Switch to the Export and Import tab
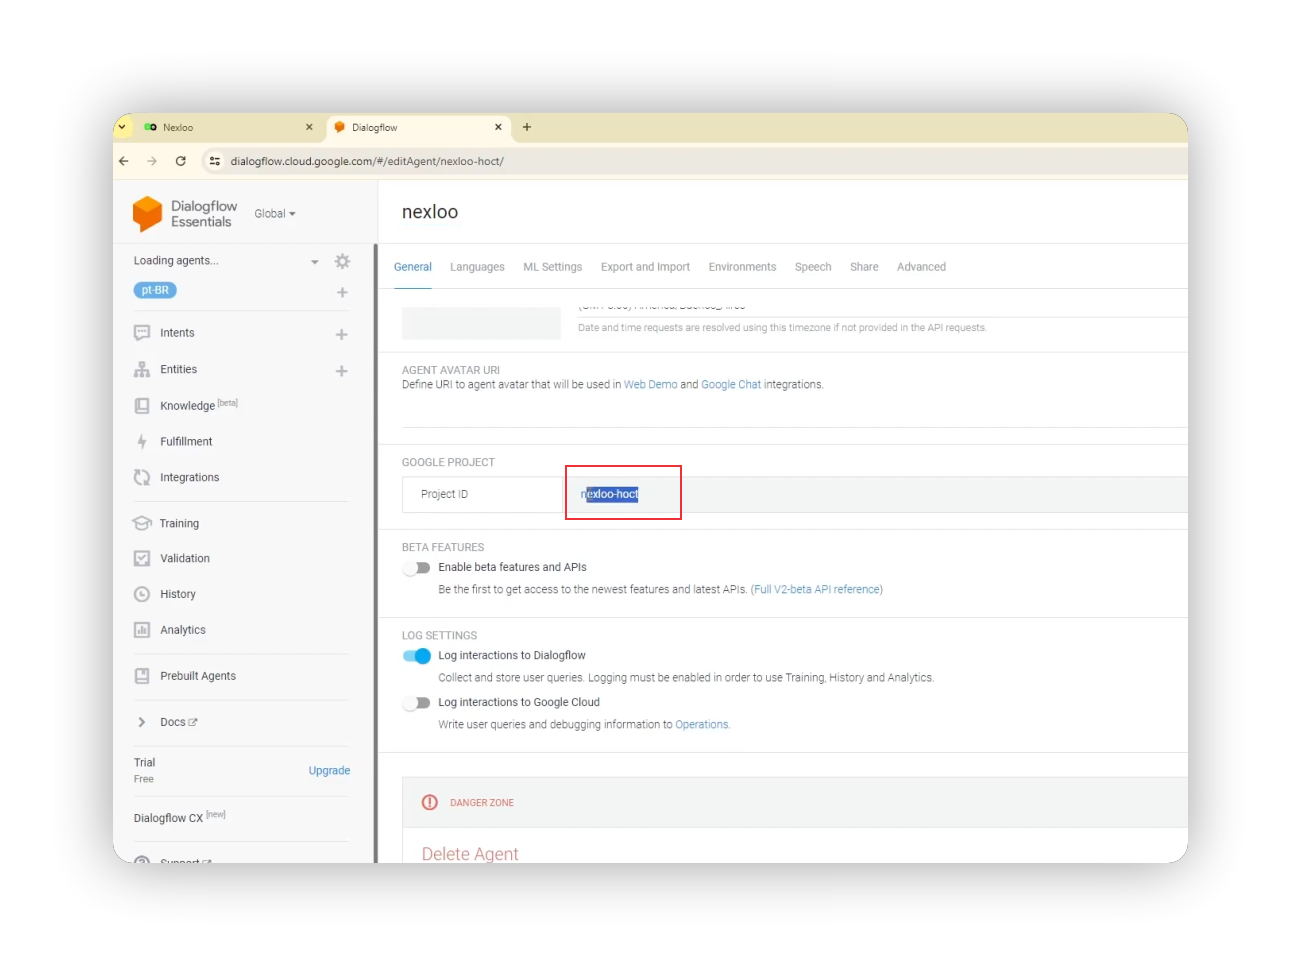 point(645,267)
